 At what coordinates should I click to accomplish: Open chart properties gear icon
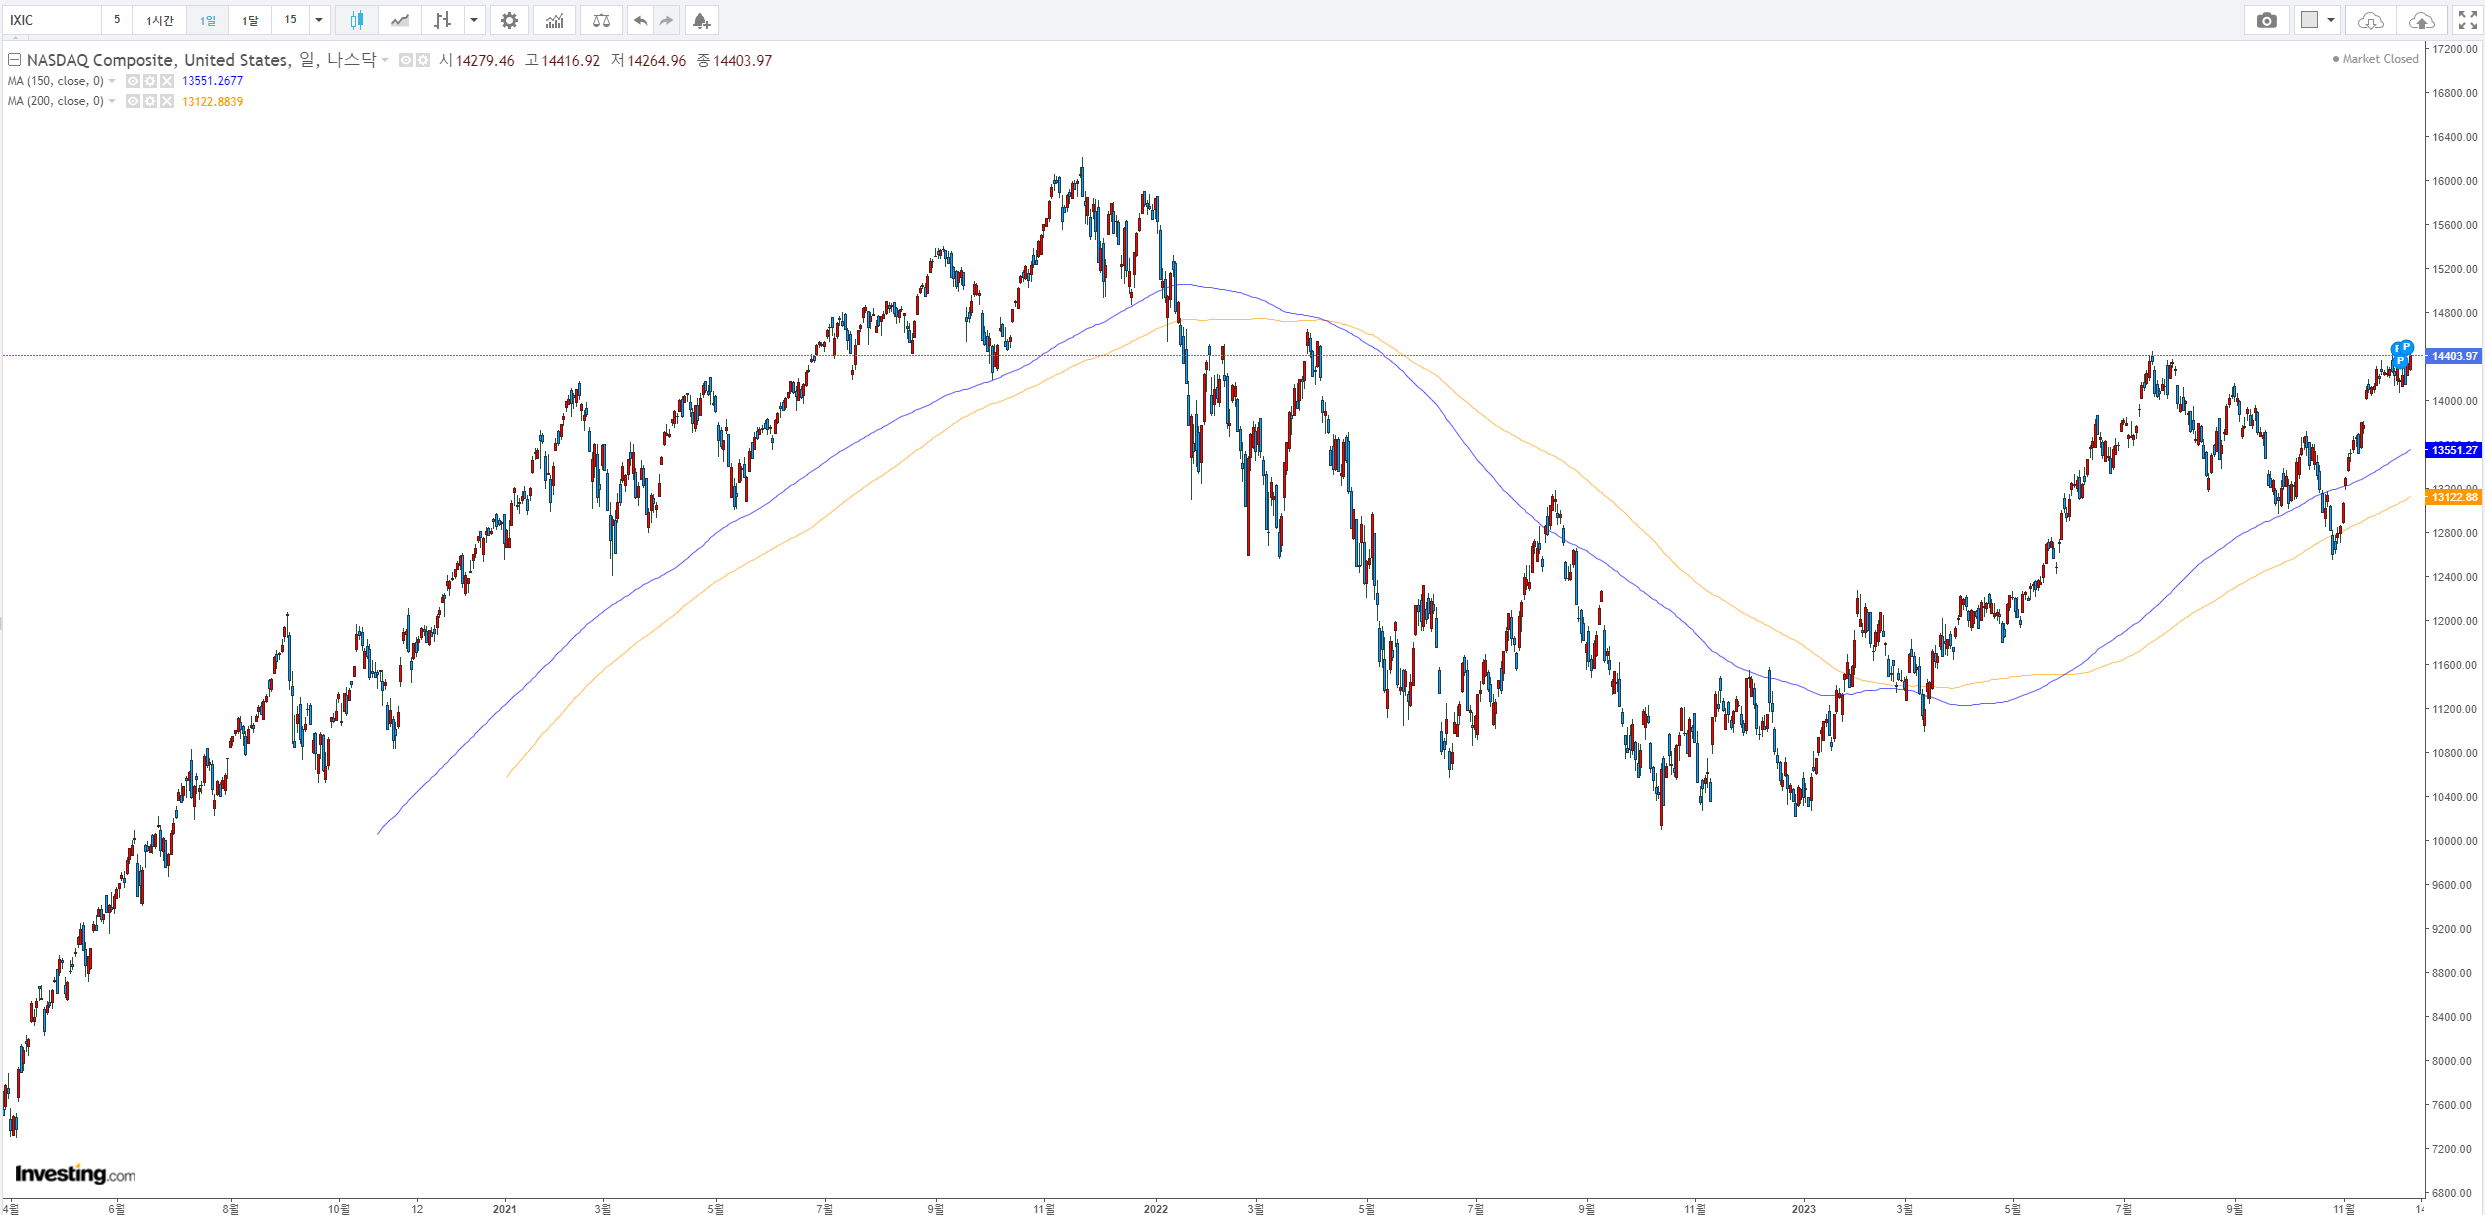coord(509,20)
